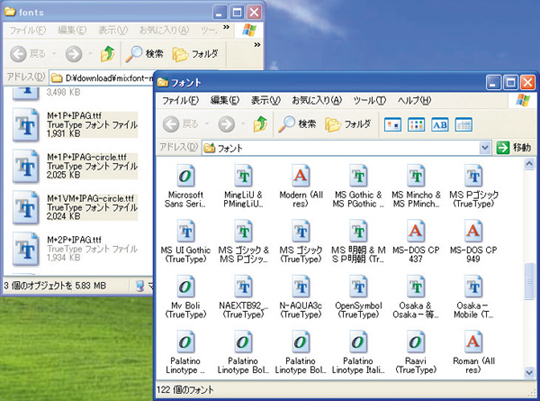This screenshot has height=401, width=540.
Task: Select MS ゴシック & MS Pゴシック font
Action: pos(243,231)
